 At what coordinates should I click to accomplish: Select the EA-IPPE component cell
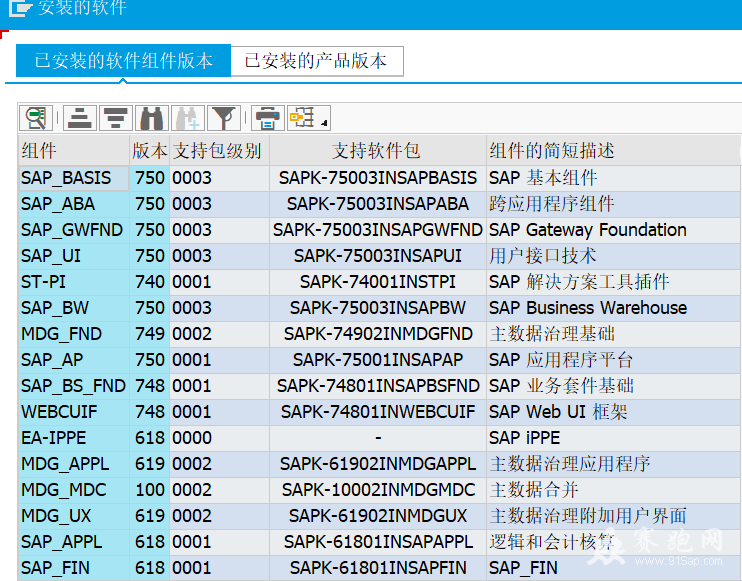(x=74, y=438)
